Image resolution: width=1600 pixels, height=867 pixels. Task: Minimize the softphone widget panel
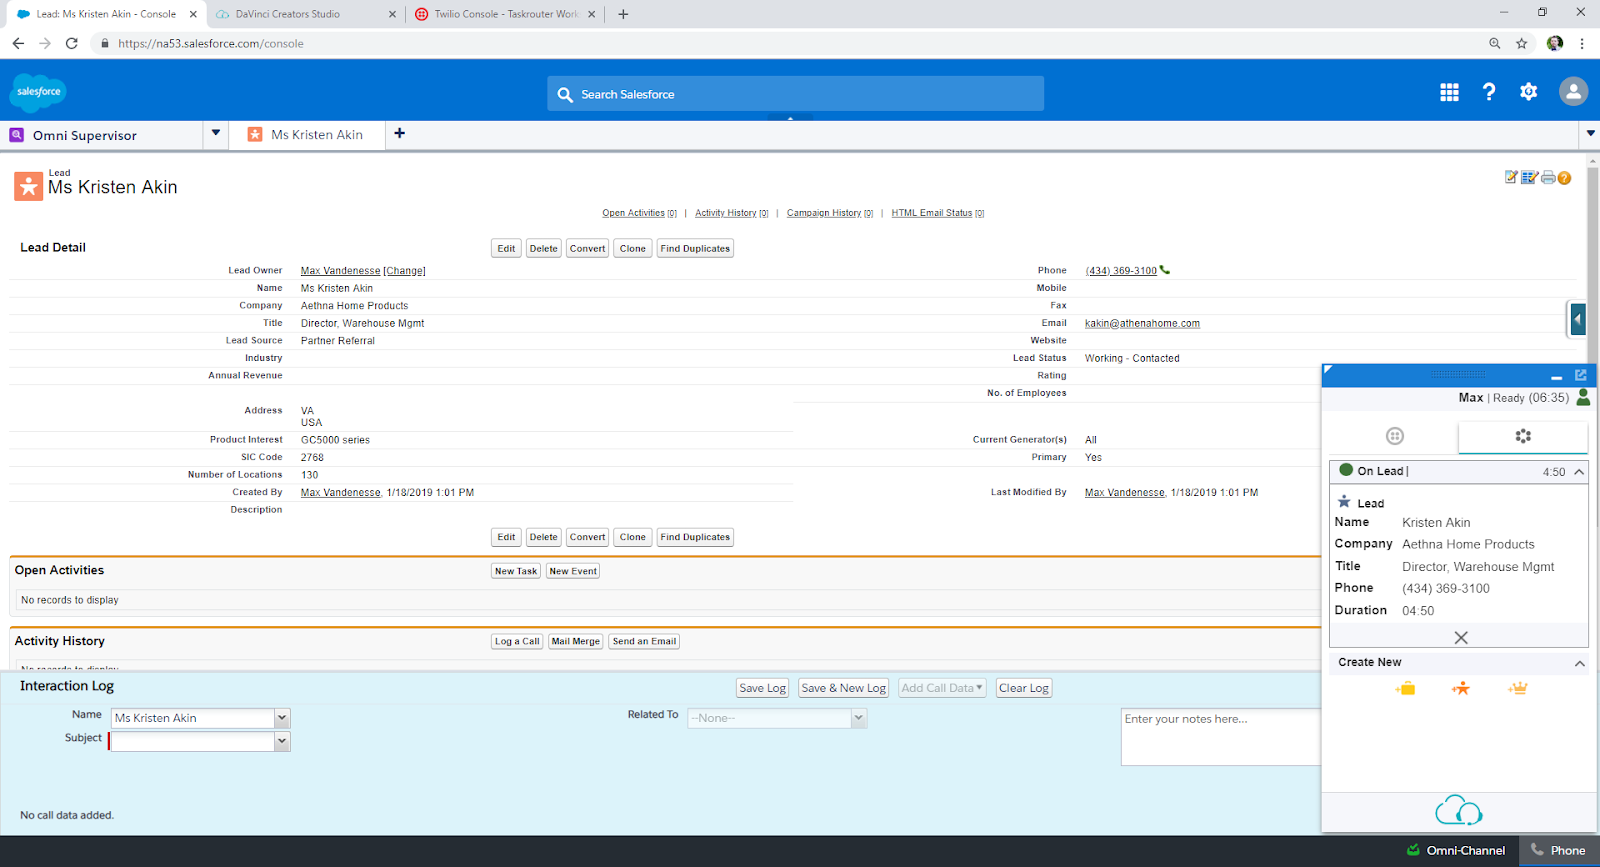point(1556,377)
